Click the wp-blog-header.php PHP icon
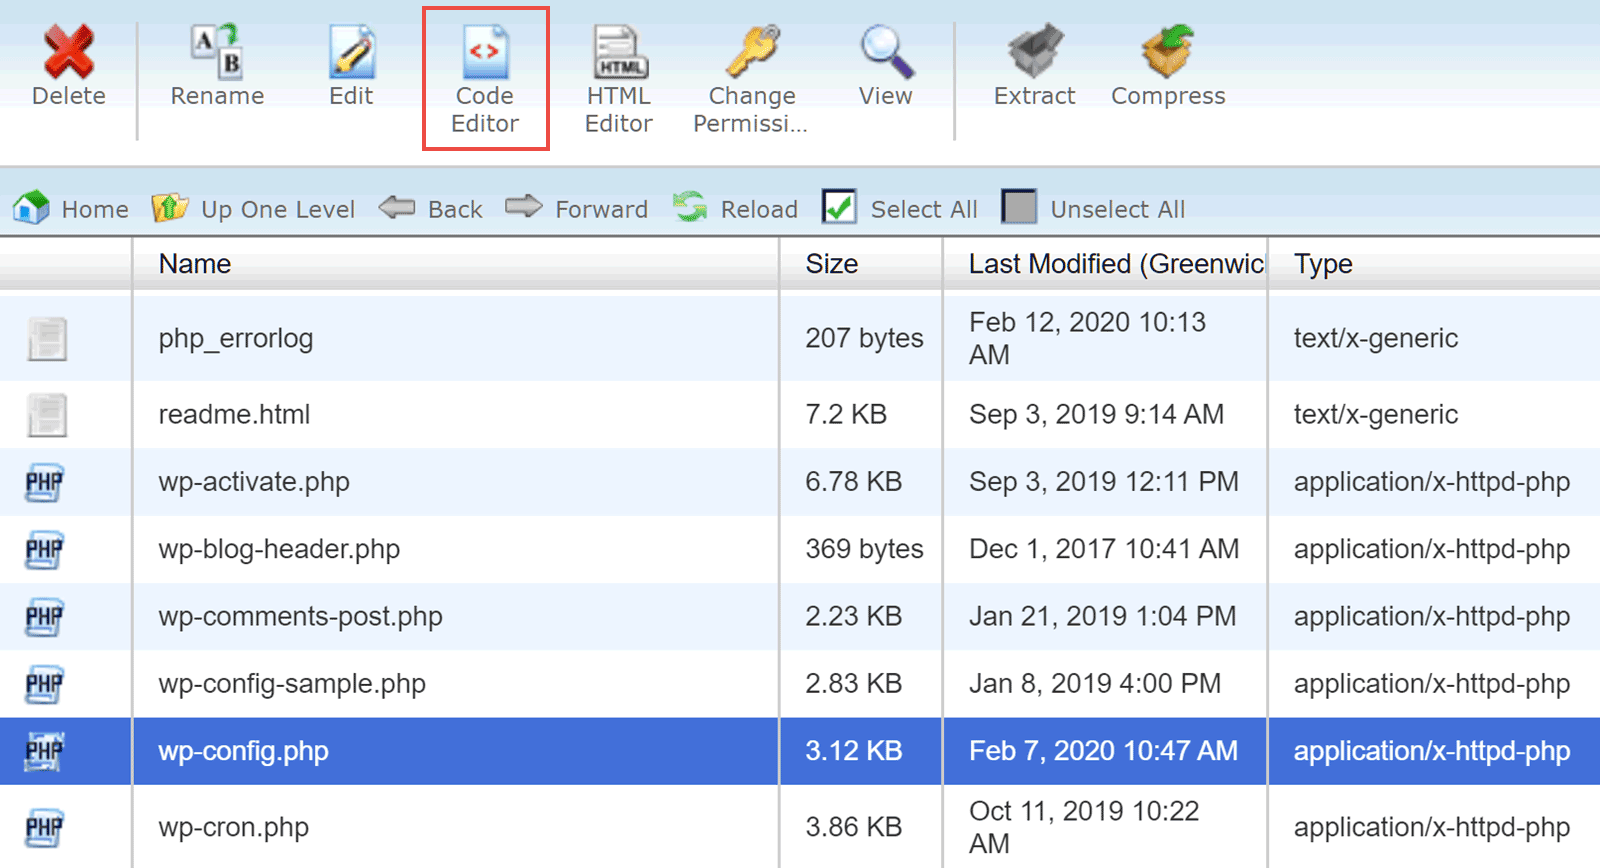The height and width of the screenshot is (868, 1600). tap(45, 549)
